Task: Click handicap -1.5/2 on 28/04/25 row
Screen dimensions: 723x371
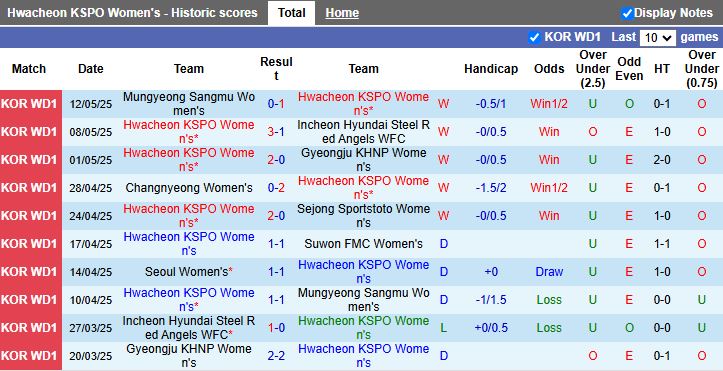Action: tap(491, 188)
